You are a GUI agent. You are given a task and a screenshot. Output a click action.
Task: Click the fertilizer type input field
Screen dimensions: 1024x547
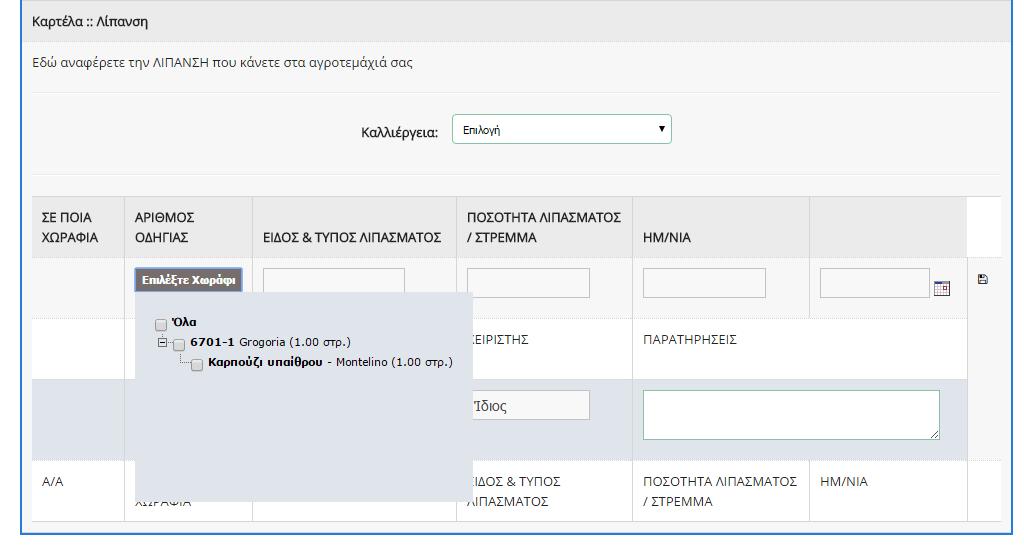click(x=334, y=280)
